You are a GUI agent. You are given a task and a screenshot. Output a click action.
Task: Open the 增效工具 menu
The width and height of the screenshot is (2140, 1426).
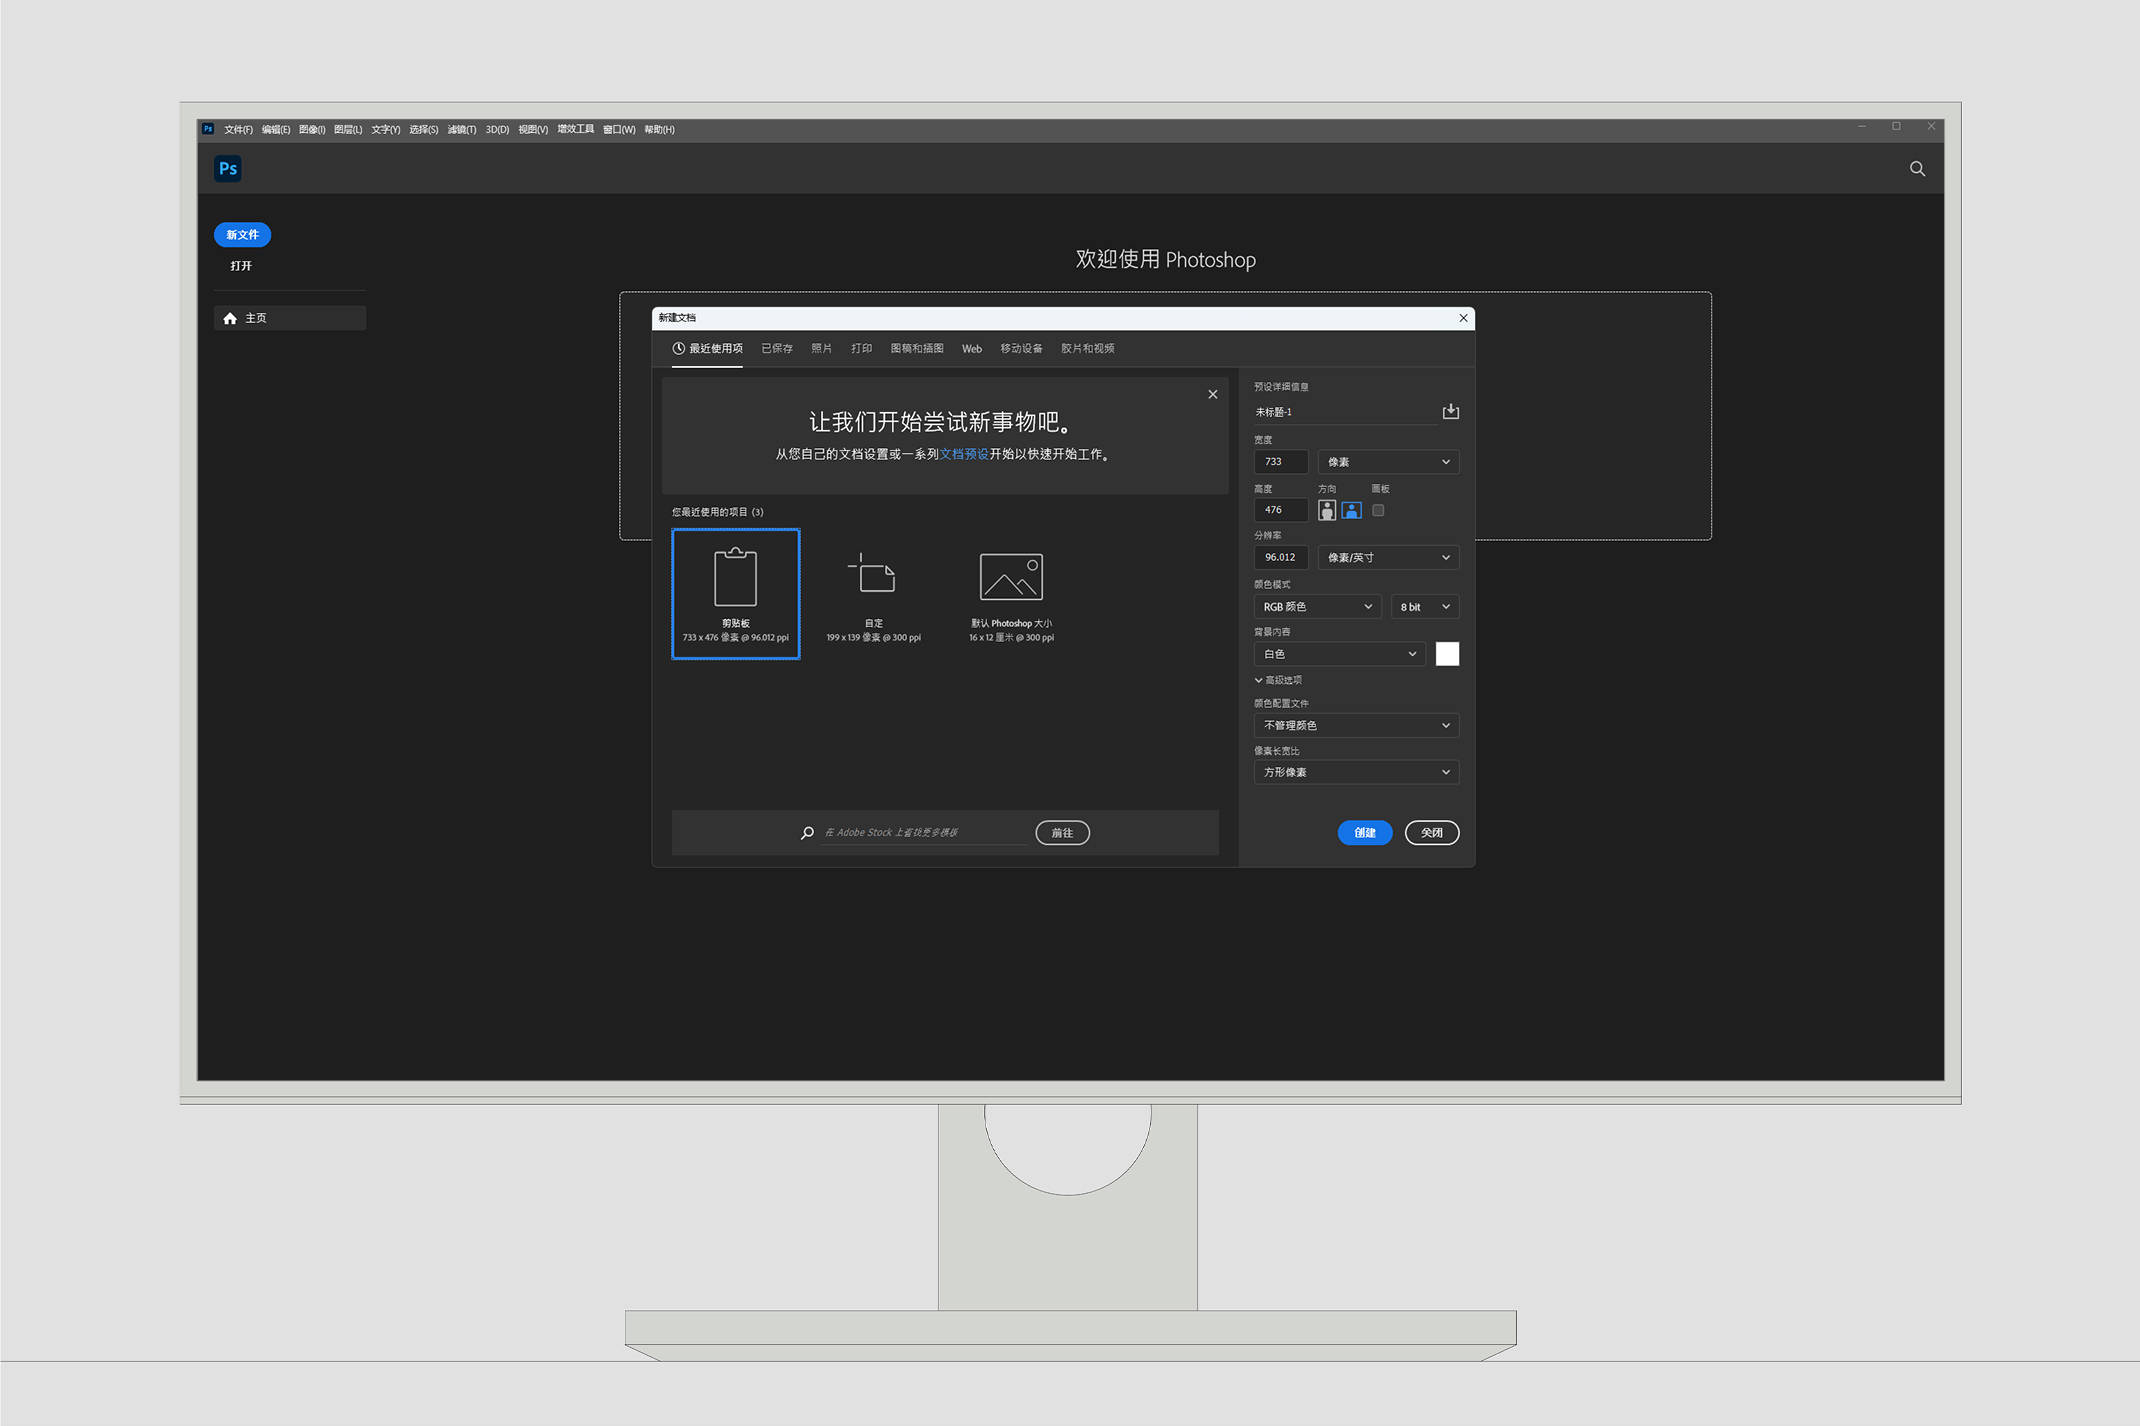click(576, 130)
